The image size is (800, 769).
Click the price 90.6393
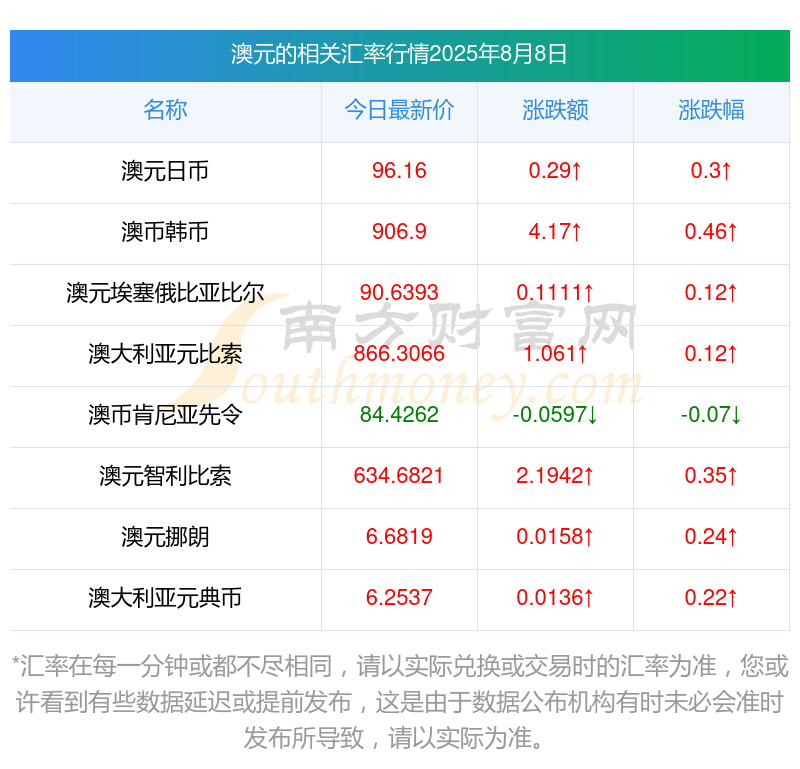(x=399, y=293)
